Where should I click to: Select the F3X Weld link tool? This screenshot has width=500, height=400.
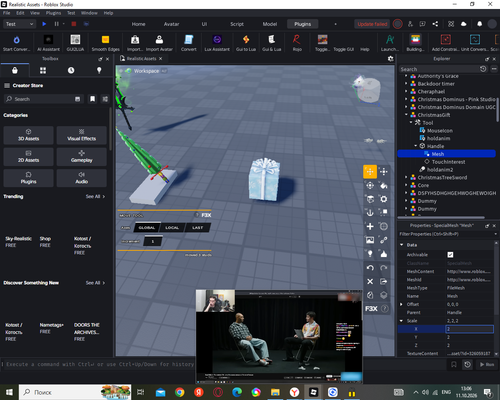tap(384, 240)
